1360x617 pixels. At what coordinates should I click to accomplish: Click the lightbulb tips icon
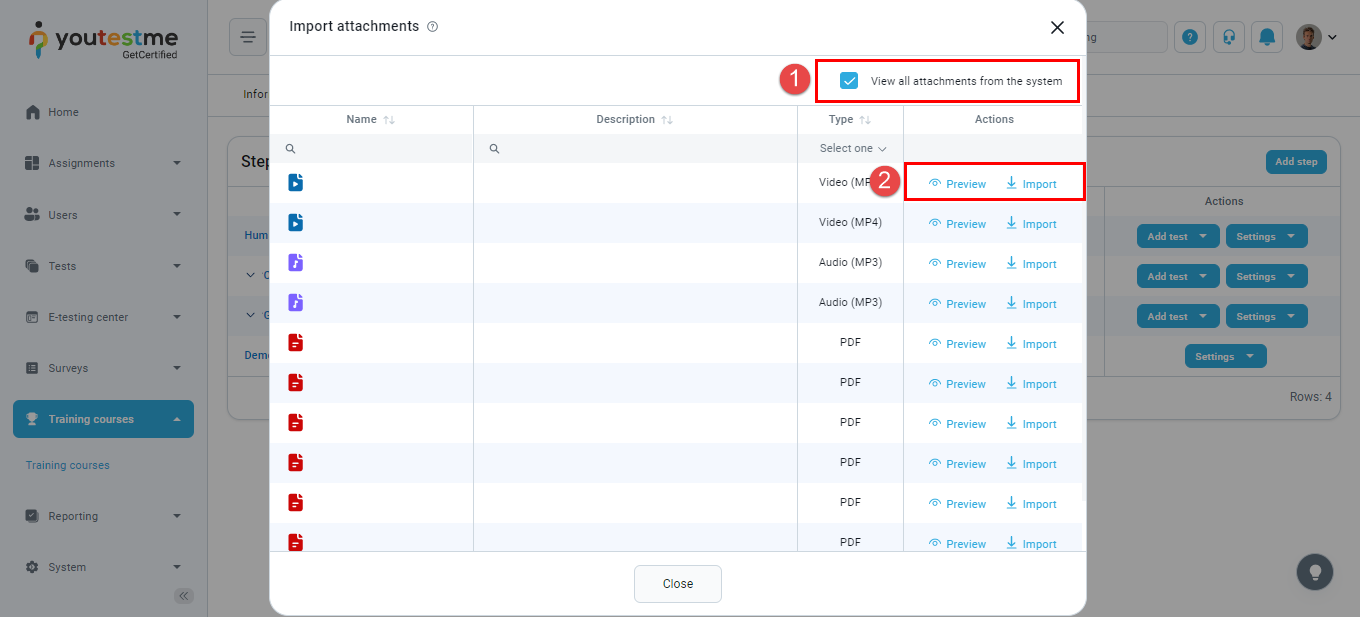1315,572
